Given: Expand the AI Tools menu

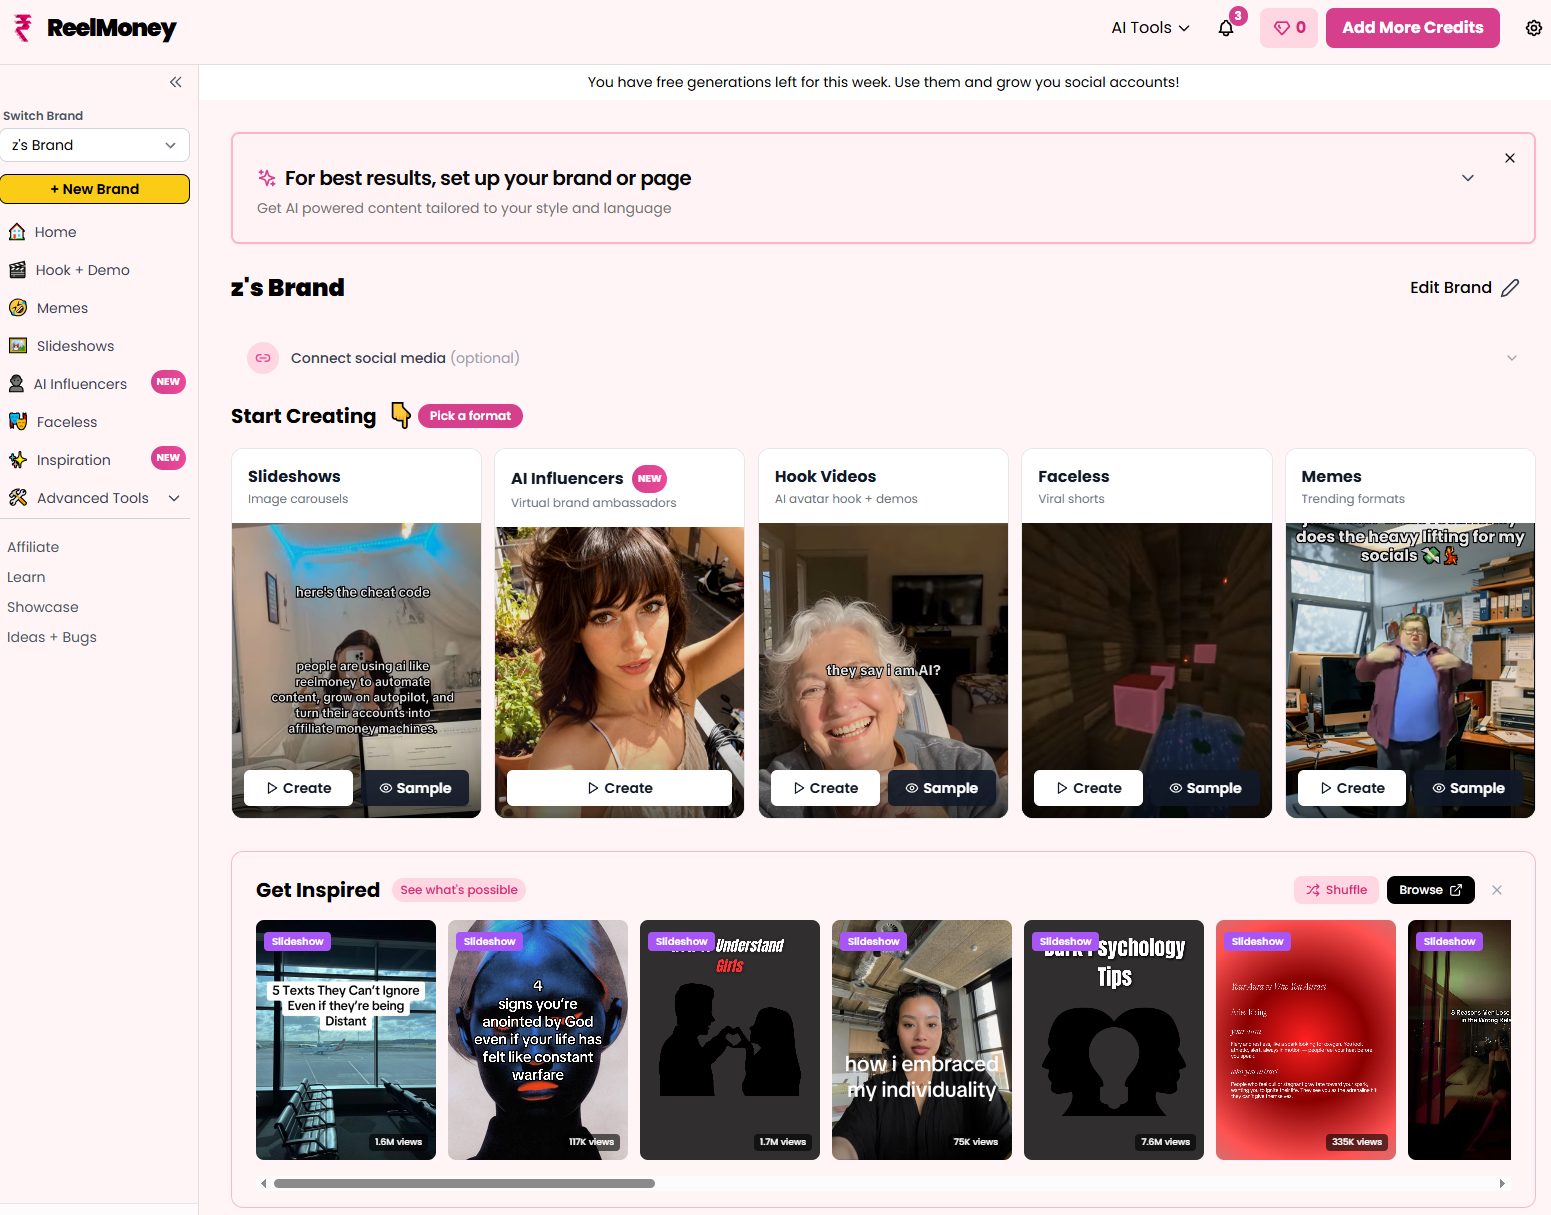Looking at the screenshot, I should coord(1150,28).
